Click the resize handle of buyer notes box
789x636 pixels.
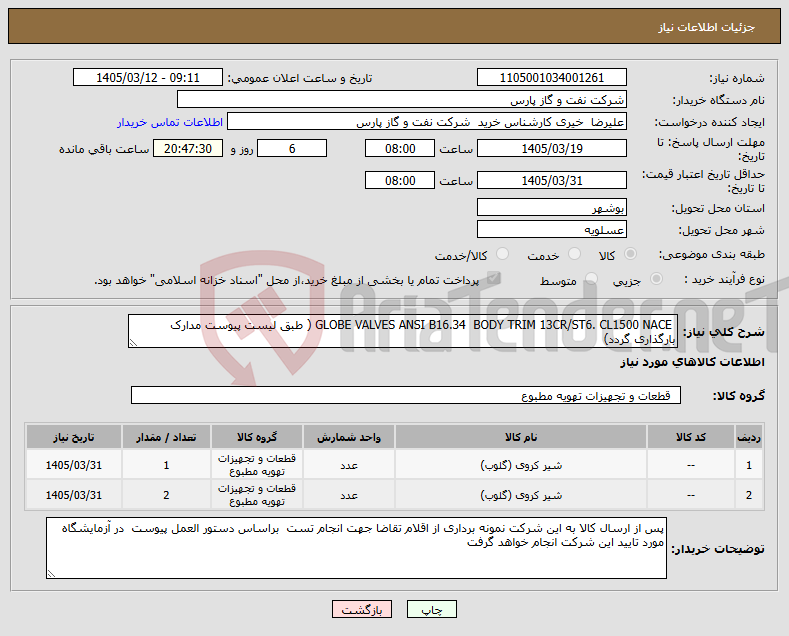click(x=51, y=574)
